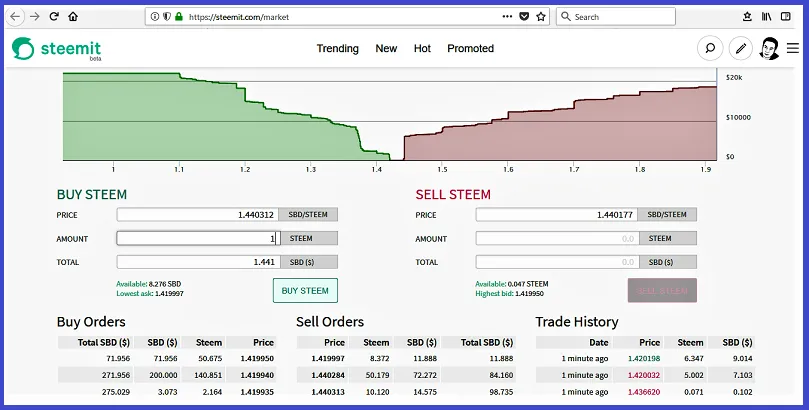Open the browser Library icon
The width and height of the screenshot is (809, 410).
(x=766, y=17)
